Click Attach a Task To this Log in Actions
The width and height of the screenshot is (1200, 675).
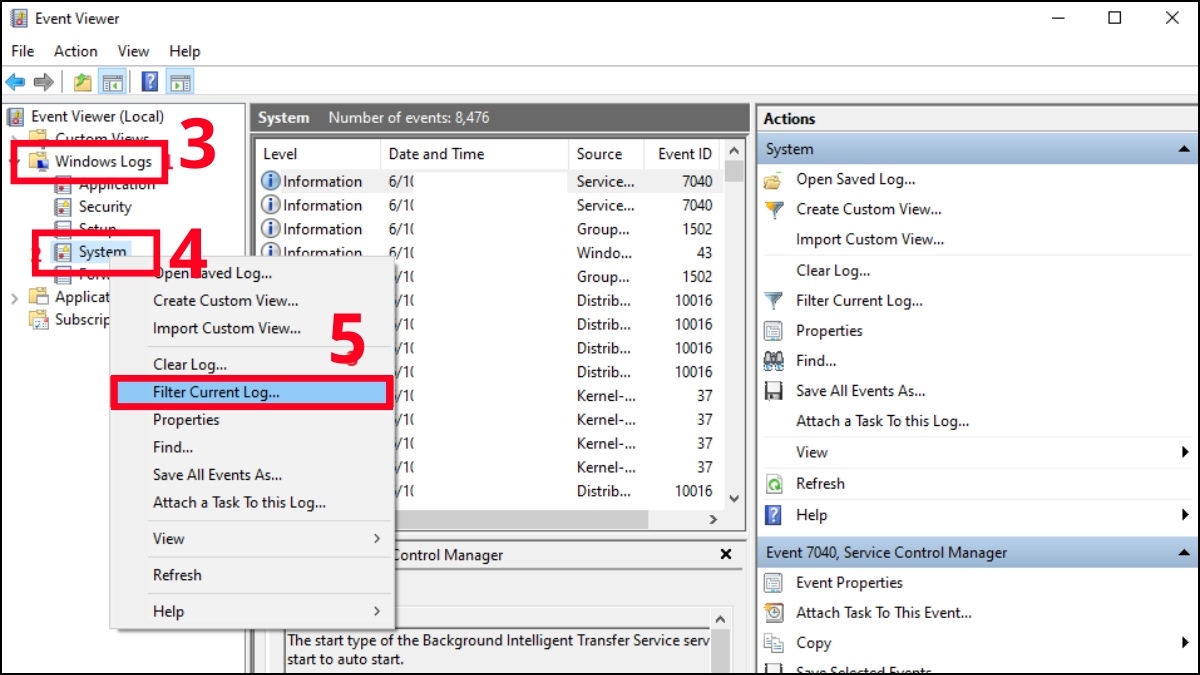[x=882, y=421]
